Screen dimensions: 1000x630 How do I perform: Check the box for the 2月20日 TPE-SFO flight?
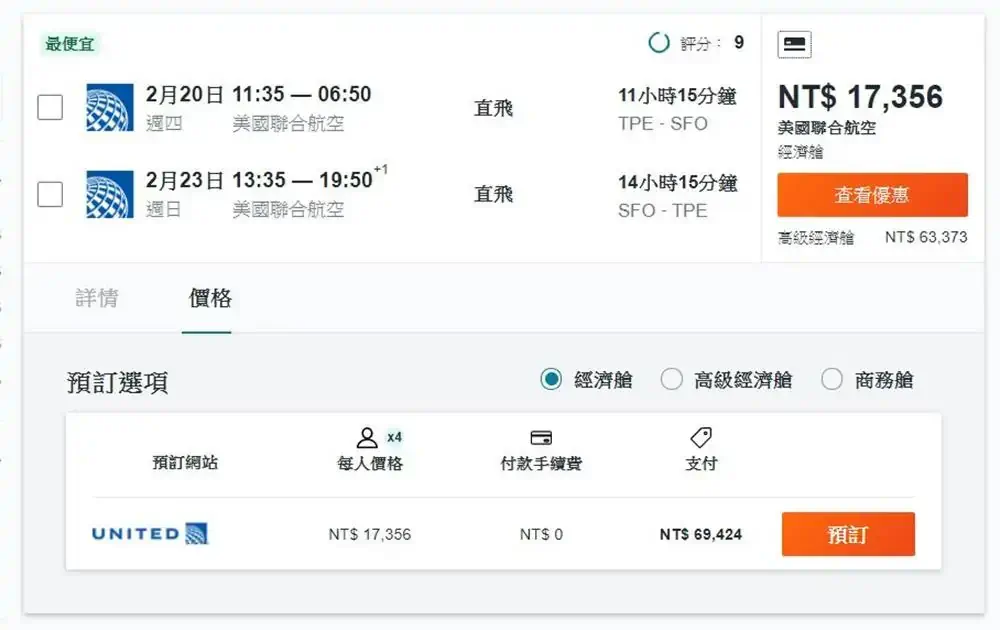pyautogui.click(x=50, y=107)
